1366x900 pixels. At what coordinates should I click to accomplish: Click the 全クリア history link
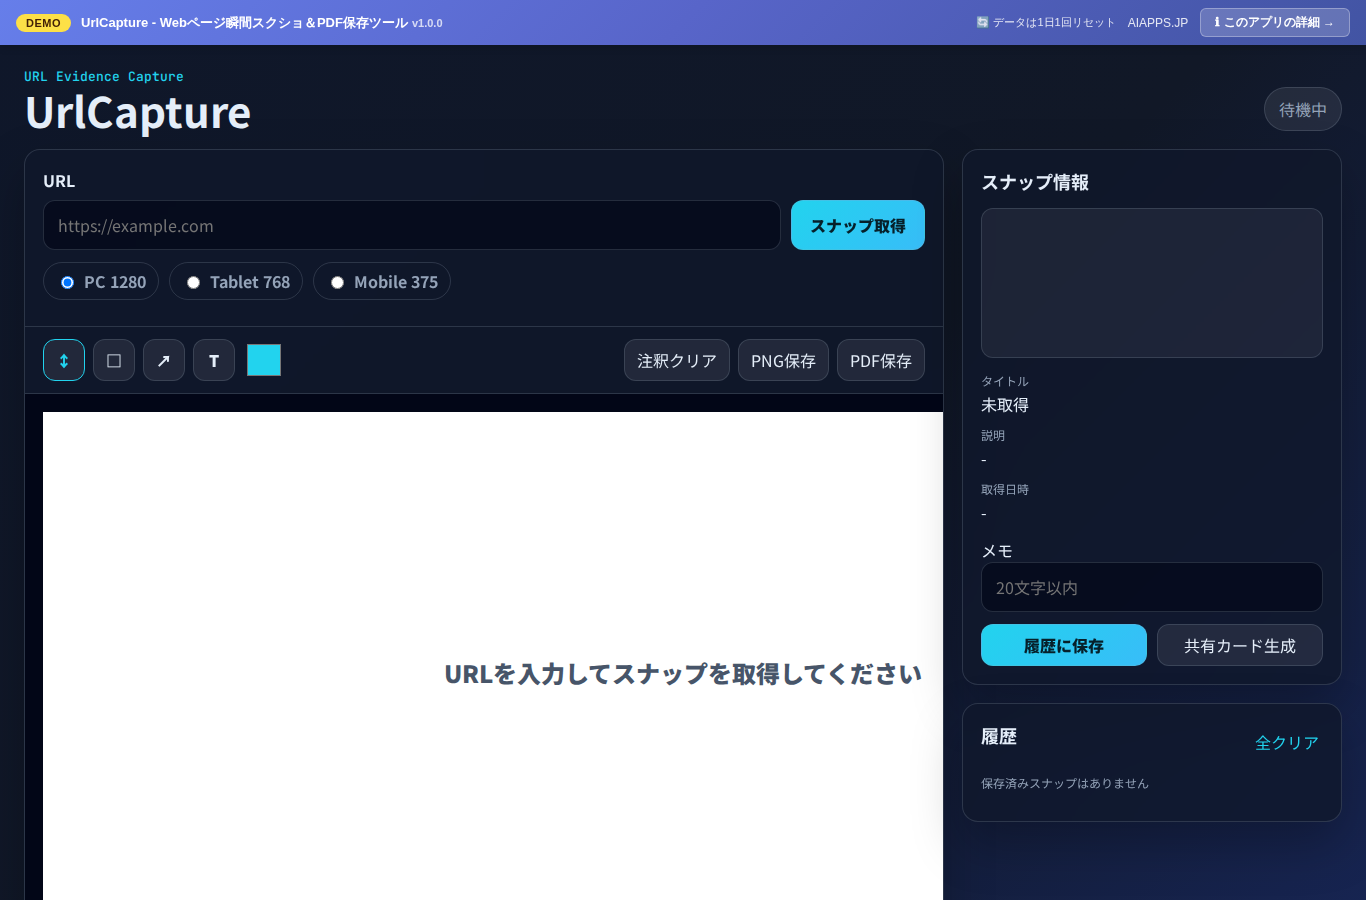coord(1287,742)
